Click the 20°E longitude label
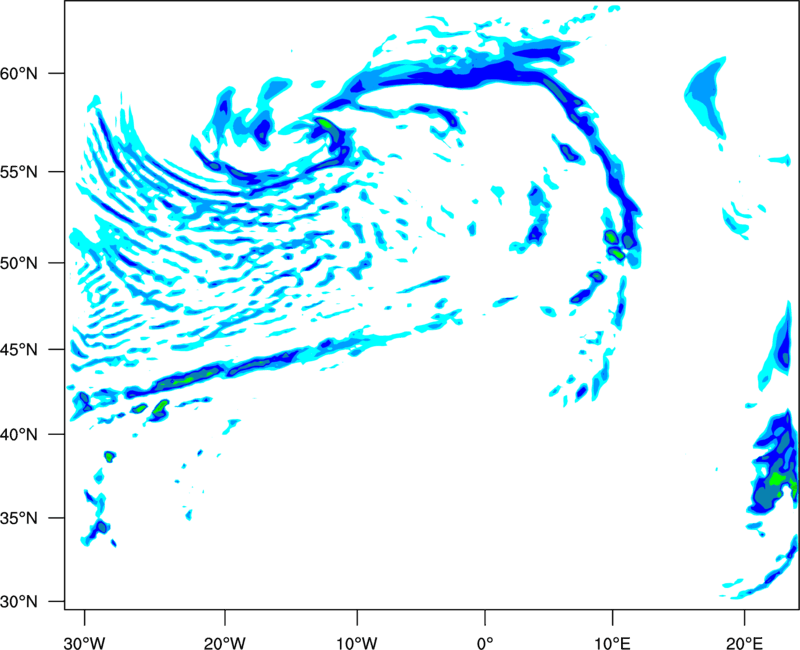 744,643
